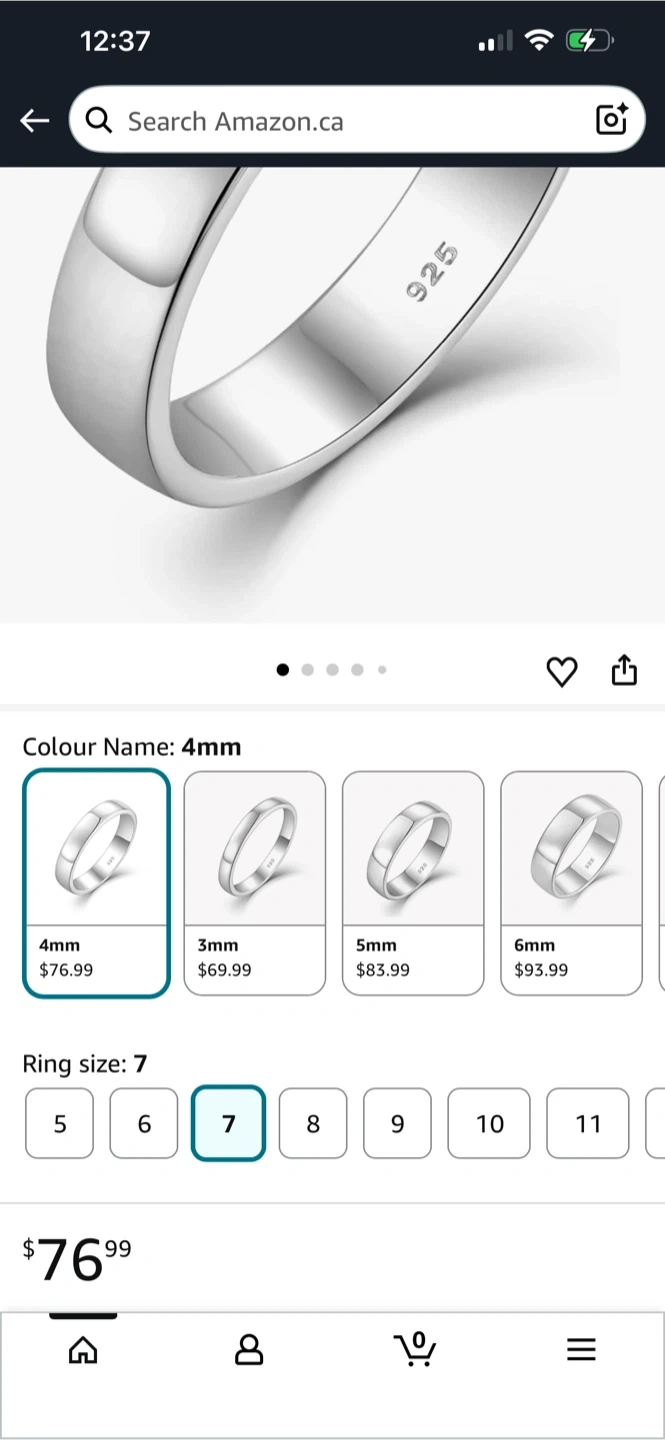The image size is (665, 1440).
Task: Tap the share icon
Action: click(624, 670)
